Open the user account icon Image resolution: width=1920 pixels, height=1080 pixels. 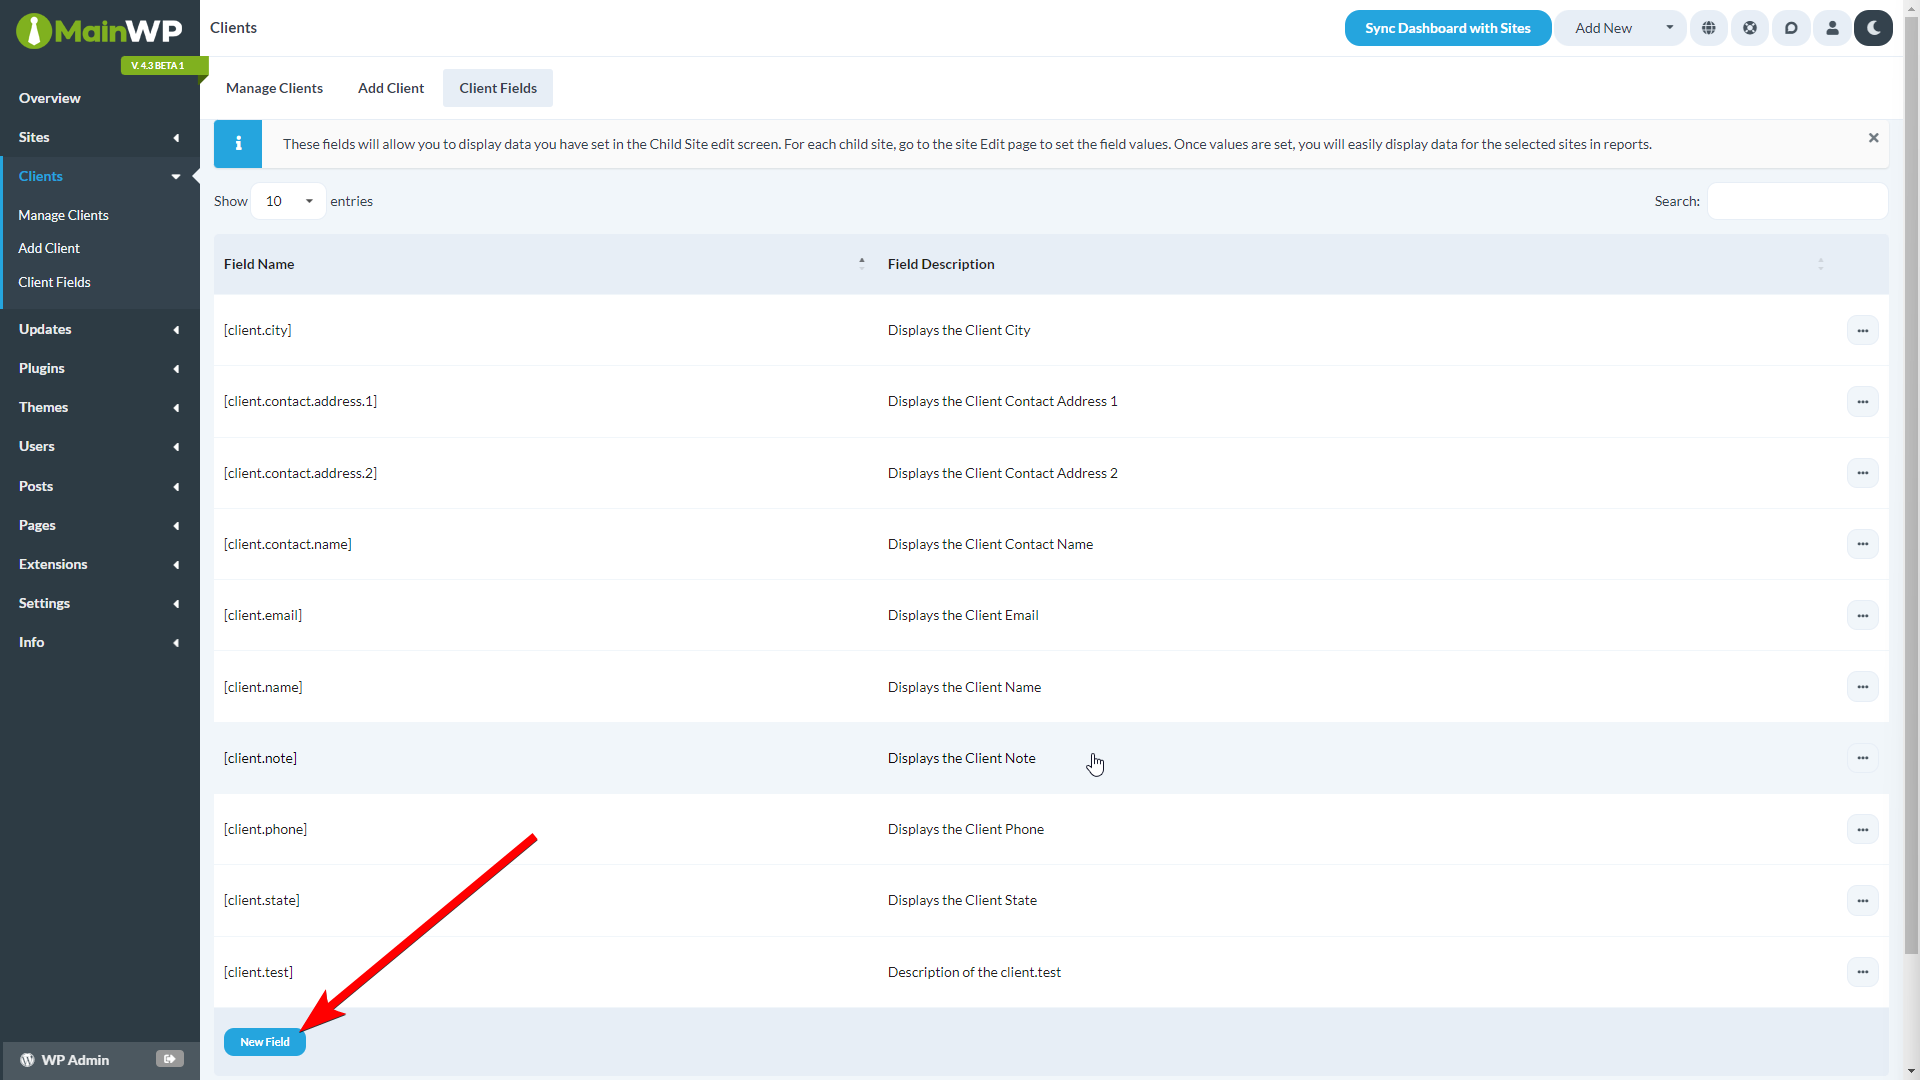tap(1831, 28)
